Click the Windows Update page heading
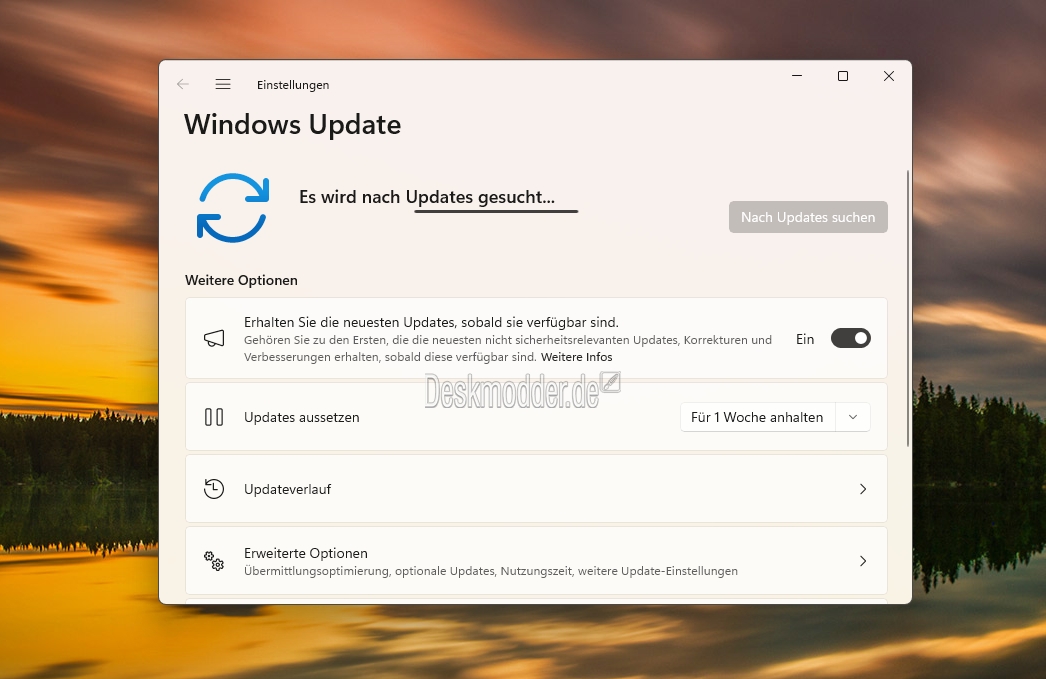This screenshot has width=1046, height=679. (x=293, y=125)
